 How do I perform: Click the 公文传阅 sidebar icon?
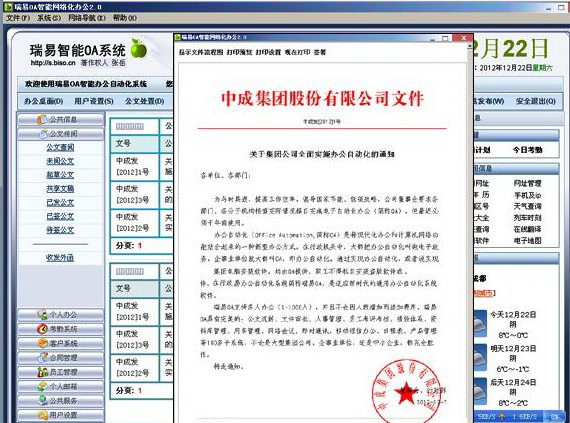point(43,134)
